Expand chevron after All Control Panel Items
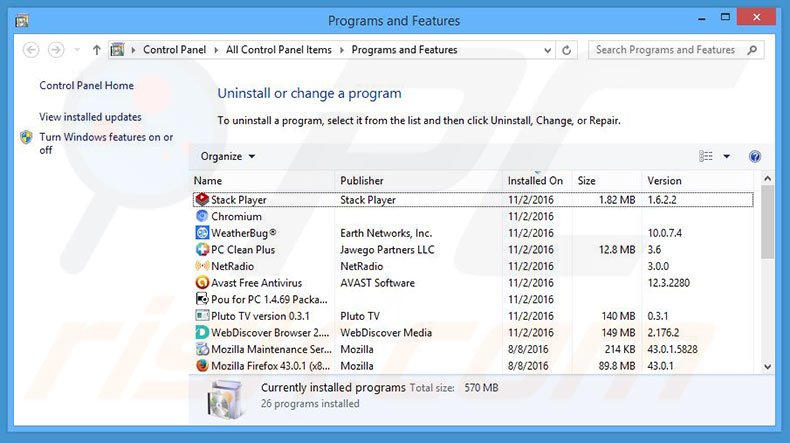The height and width of the screenshot is (443, 790). (x=342, y=50)
